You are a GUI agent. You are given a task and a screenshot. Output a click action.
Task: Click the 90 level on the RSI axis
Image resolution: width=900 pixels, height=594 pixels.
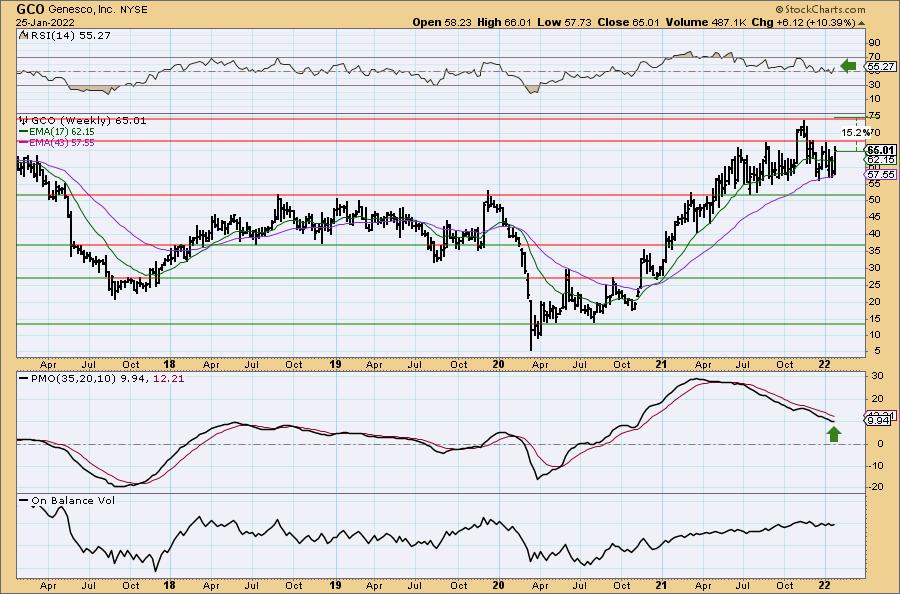point(874,43)
